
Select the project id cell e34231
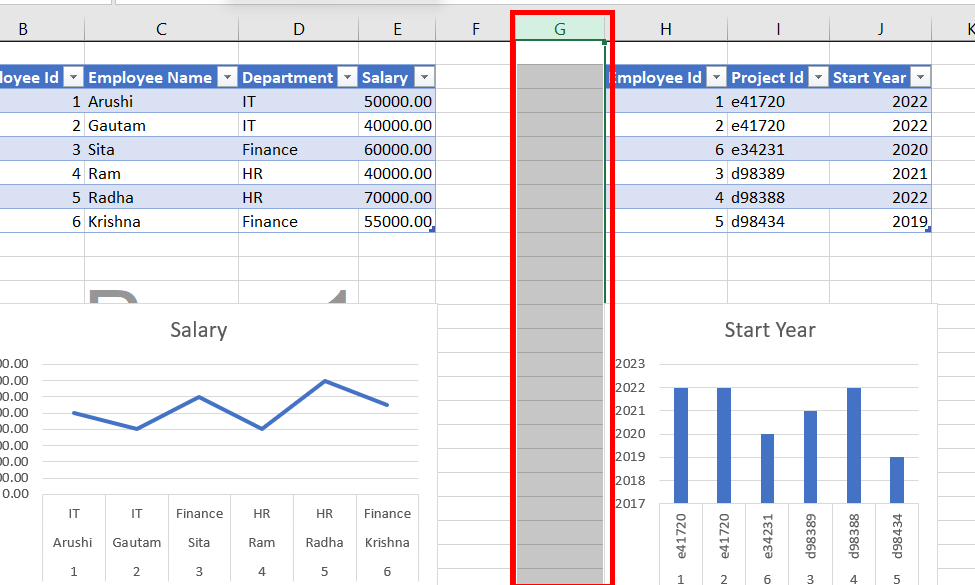(x=778, y=149)
